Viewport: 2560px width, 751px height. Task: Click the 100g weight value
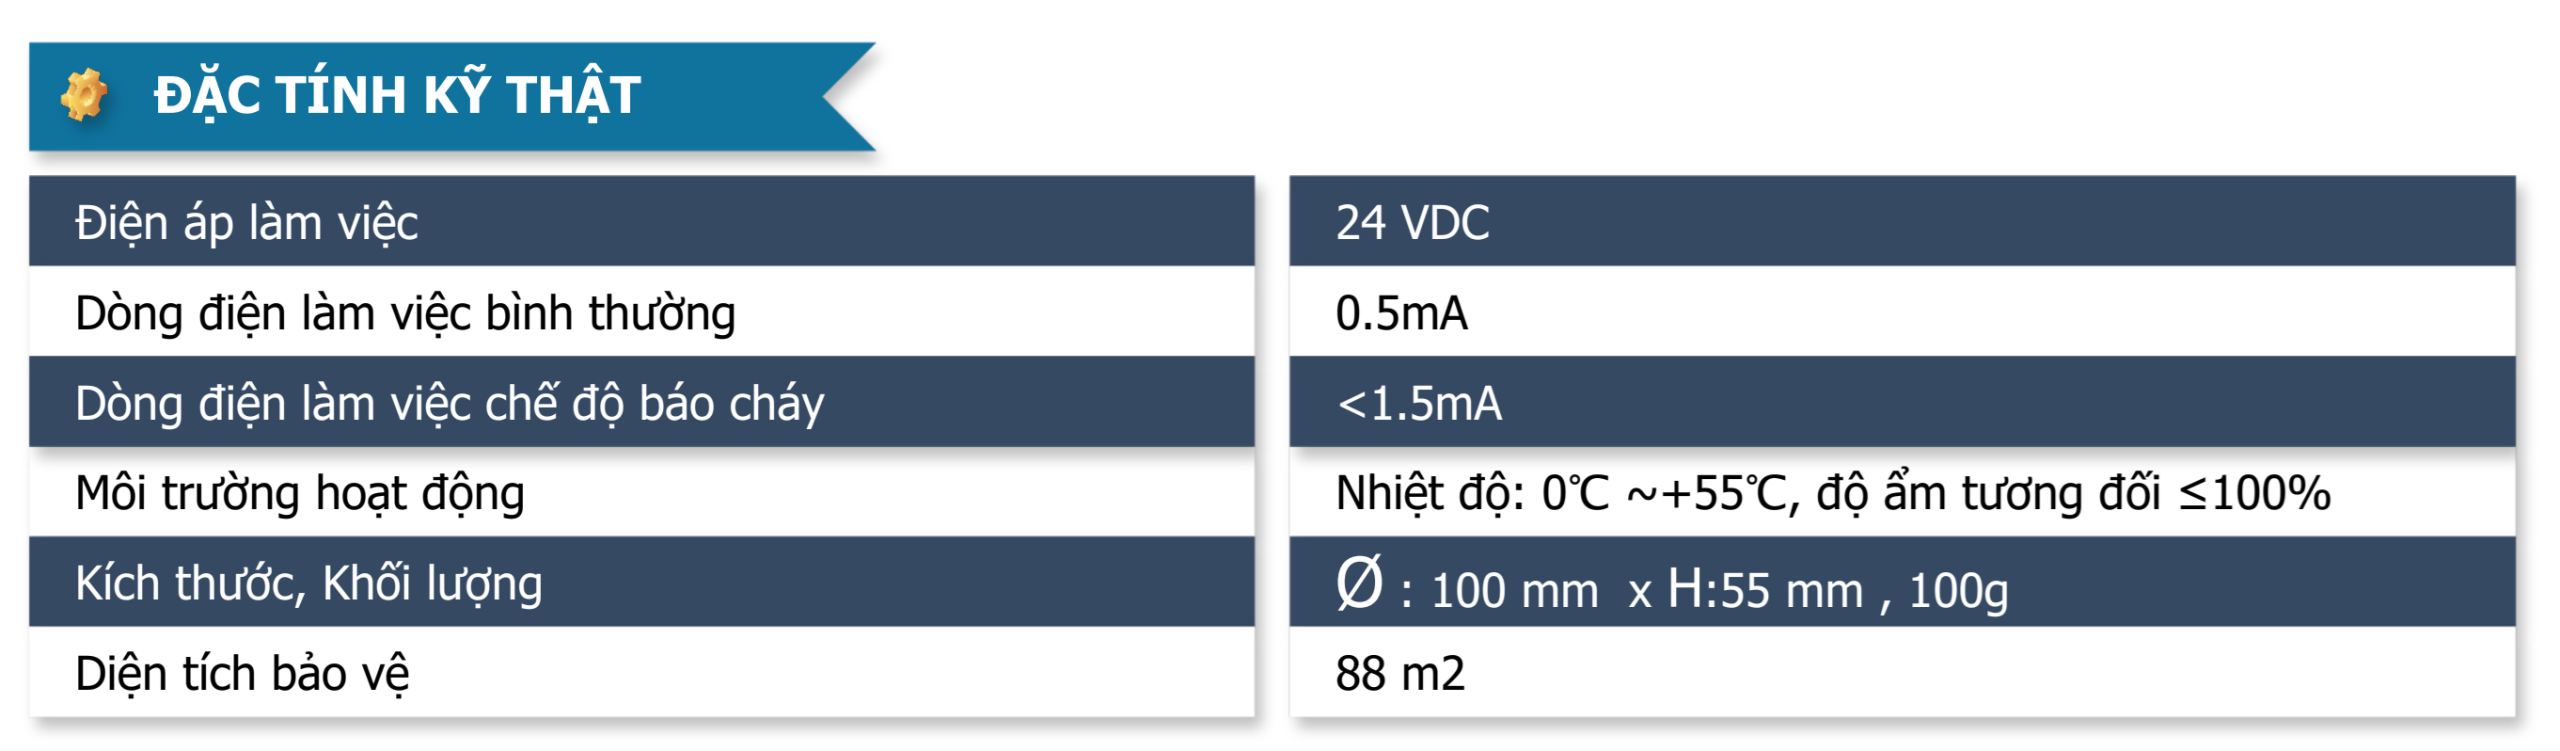tap(1958, 590)
